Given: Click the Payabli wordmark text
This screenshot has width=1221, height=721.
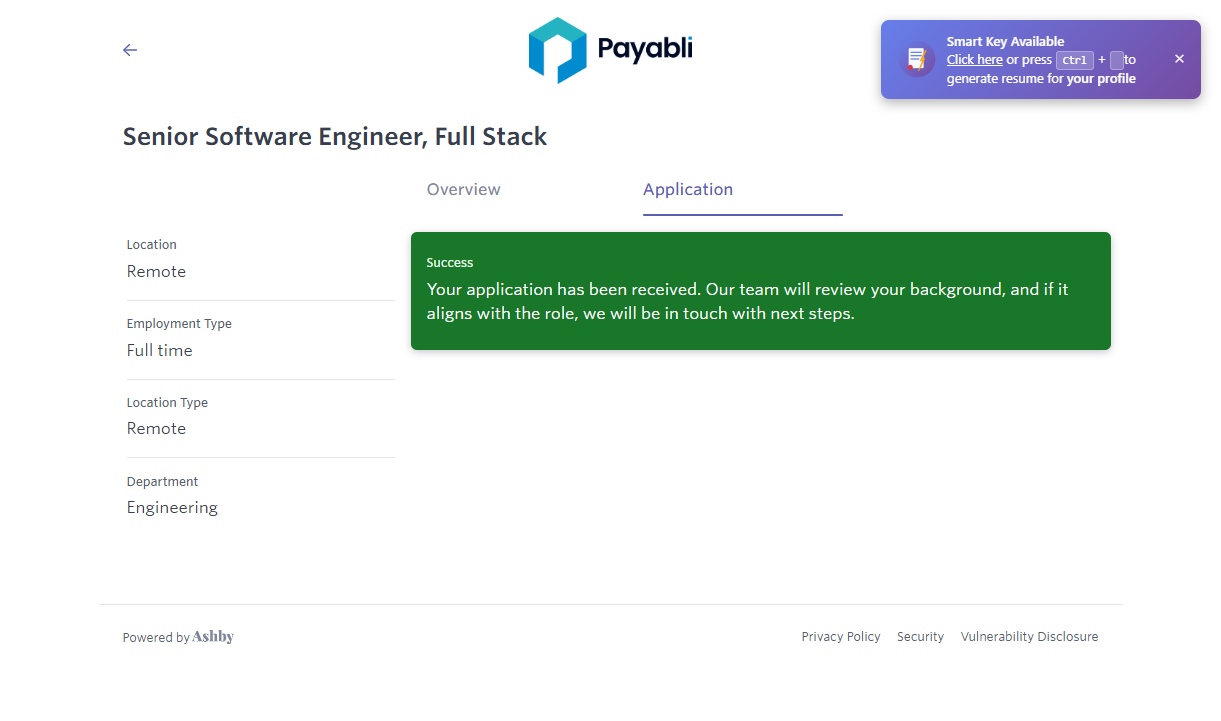Looking at the screenshot, I should pyautogui.click(x=644, y=49).
